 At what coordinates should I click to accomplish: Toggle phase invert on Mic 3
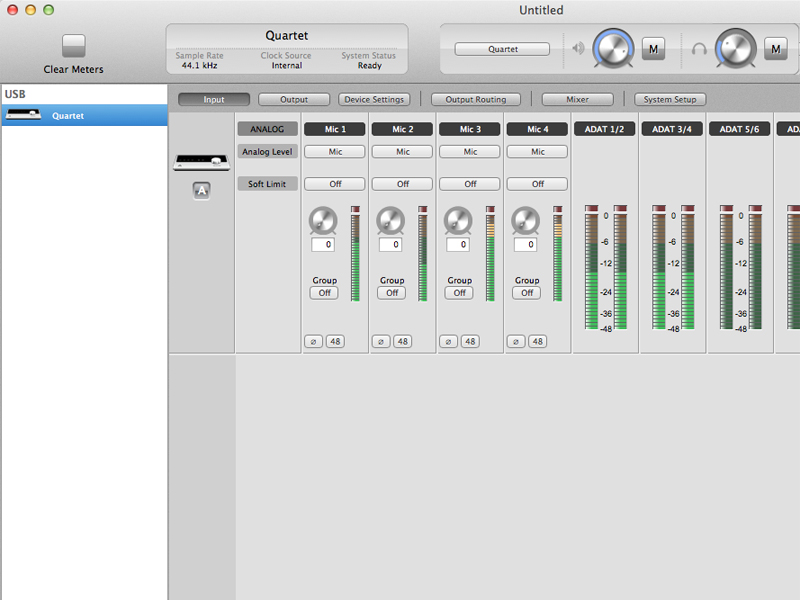448,341
